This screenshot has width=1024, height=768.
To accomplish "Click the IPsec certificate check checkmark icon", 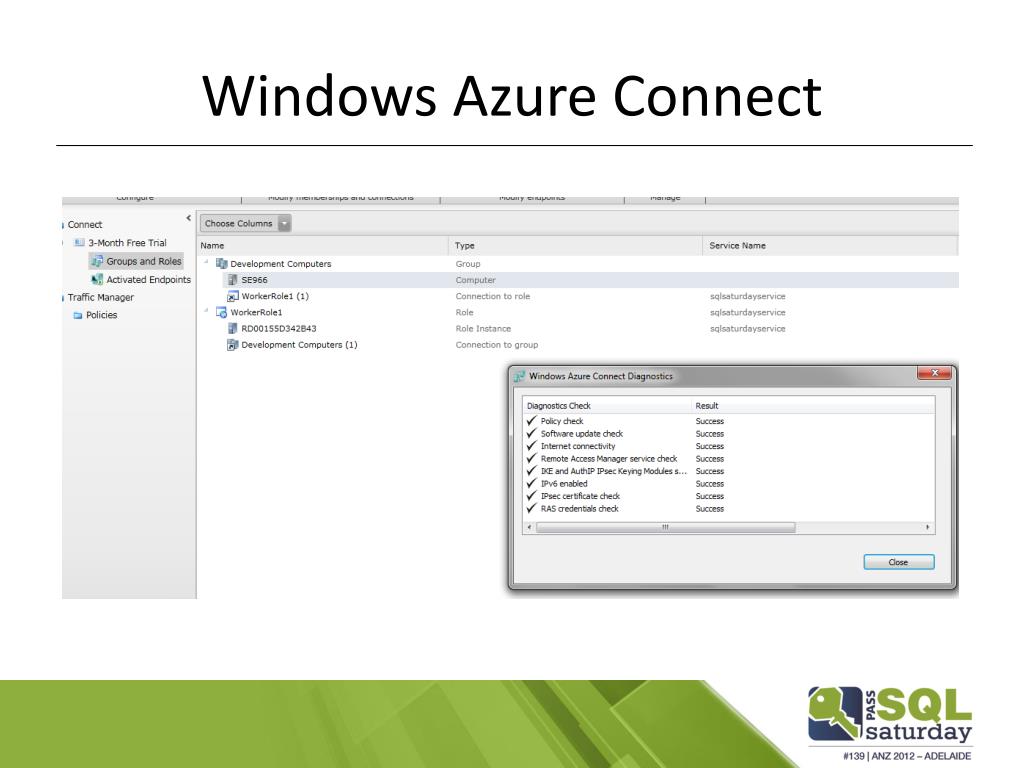I will click(532, 496).
